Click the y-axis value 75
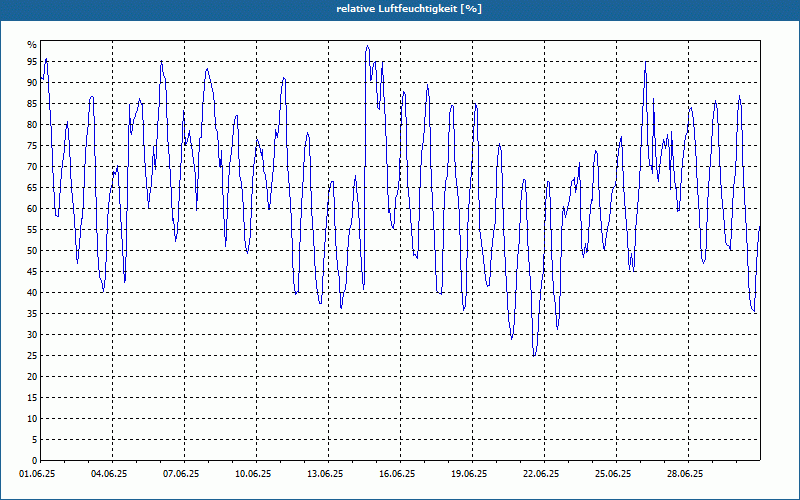 tap(32, 145)
